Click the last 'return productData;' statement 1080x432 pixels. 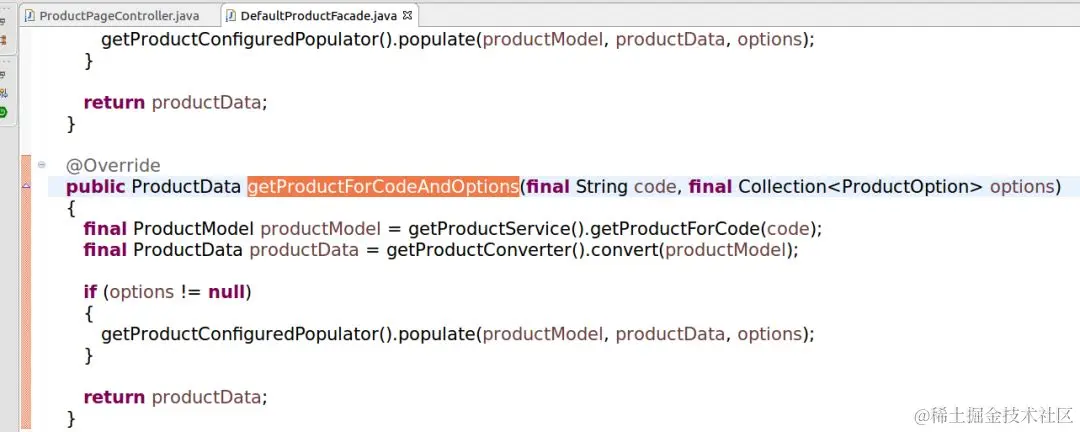tap(175, 397)
